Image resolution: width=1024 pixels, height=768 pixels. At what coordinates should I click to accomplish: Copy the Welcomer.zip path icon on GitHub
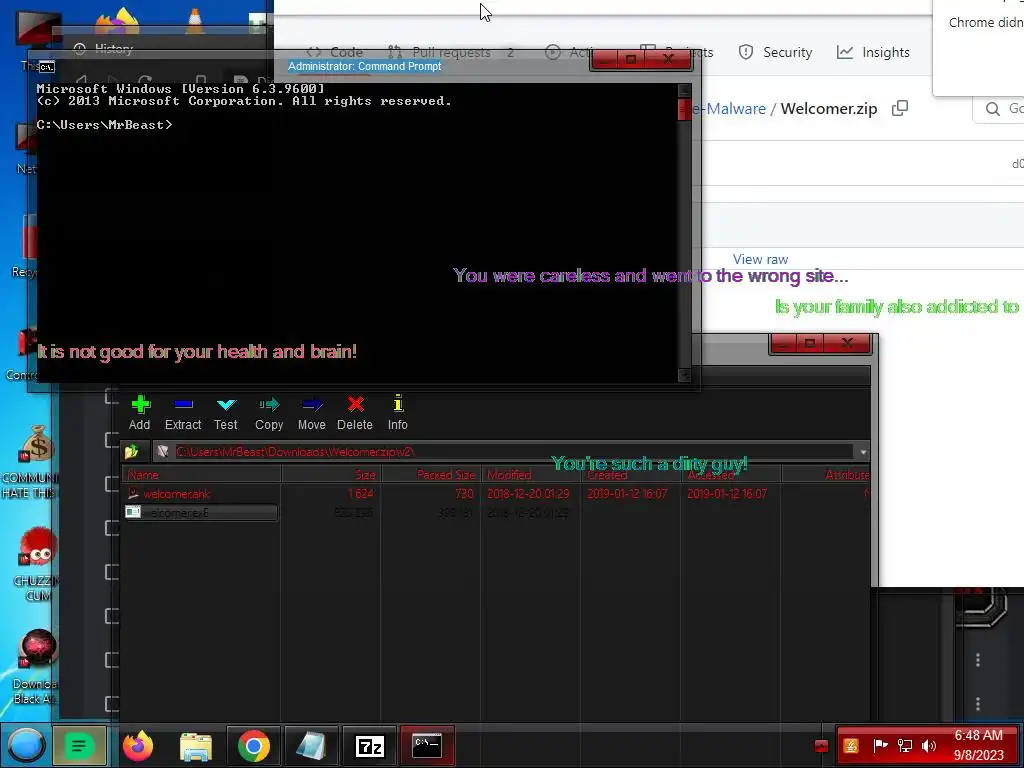(x=900, y=108)
